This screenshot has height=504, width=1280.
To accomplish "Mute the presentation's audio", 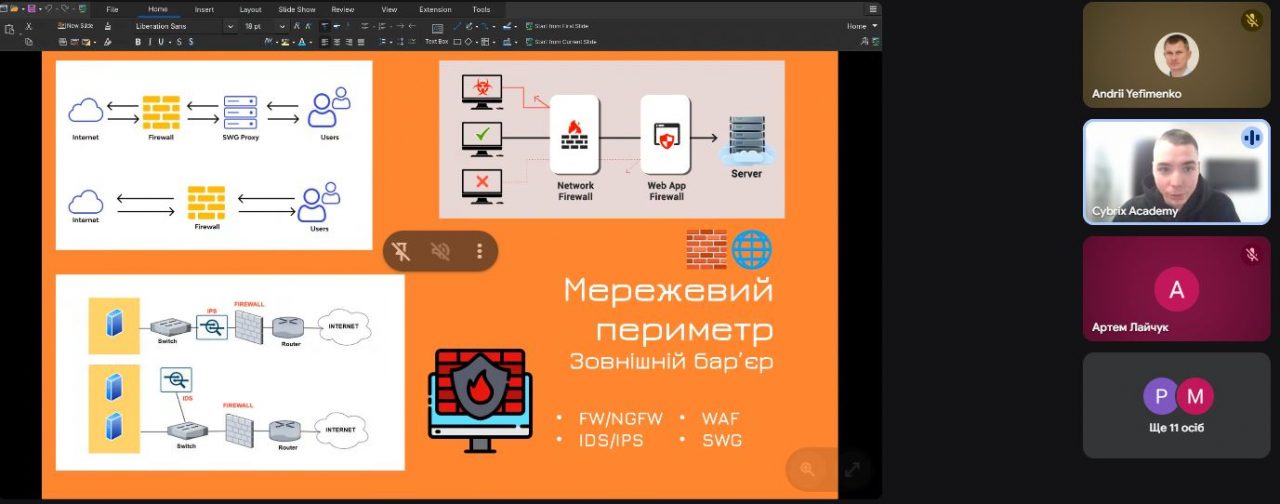I will 440,251.
